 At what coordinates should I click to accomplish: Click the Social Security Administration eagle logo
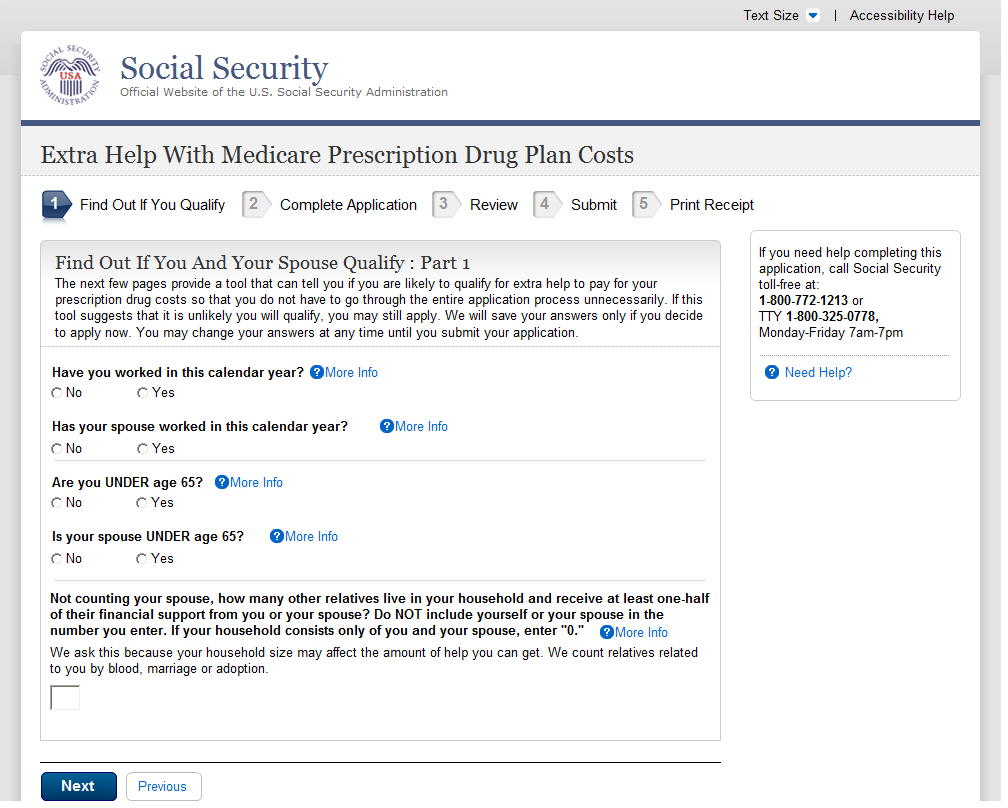[x=70, y=76]
